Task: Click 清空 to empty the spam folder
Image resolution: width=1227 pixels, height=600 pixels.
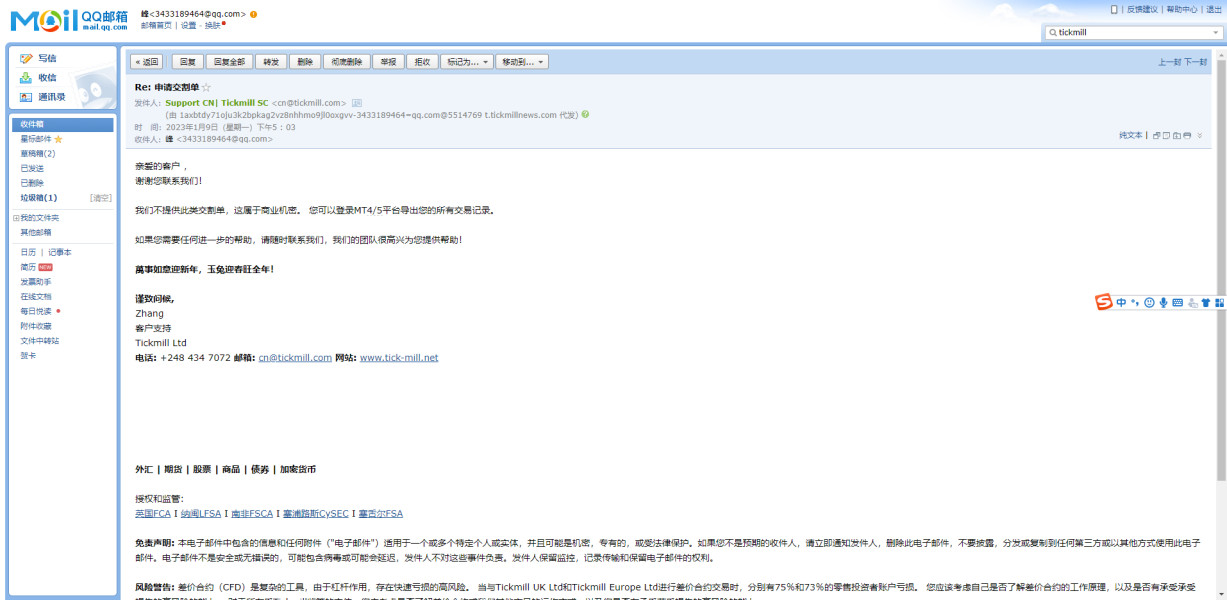Action: (100, 198)
